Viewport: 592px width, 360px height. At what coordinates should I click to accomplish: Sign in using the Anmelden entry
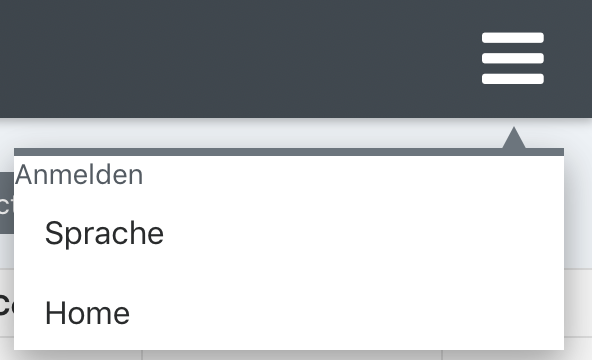[79, 175]
